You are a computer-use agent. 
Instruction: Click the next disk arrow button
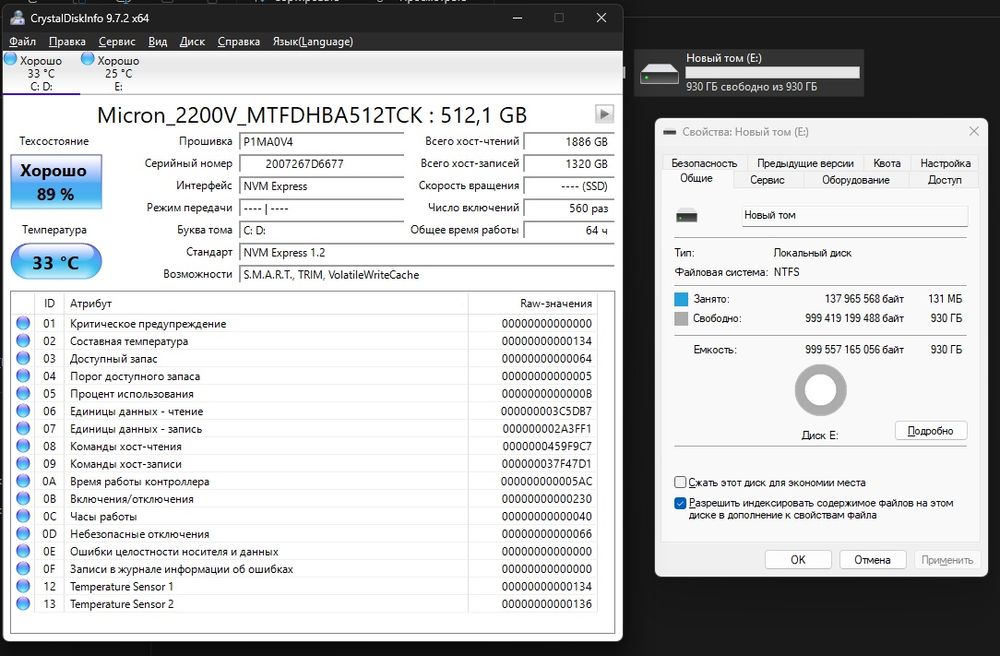click(604, 114)
